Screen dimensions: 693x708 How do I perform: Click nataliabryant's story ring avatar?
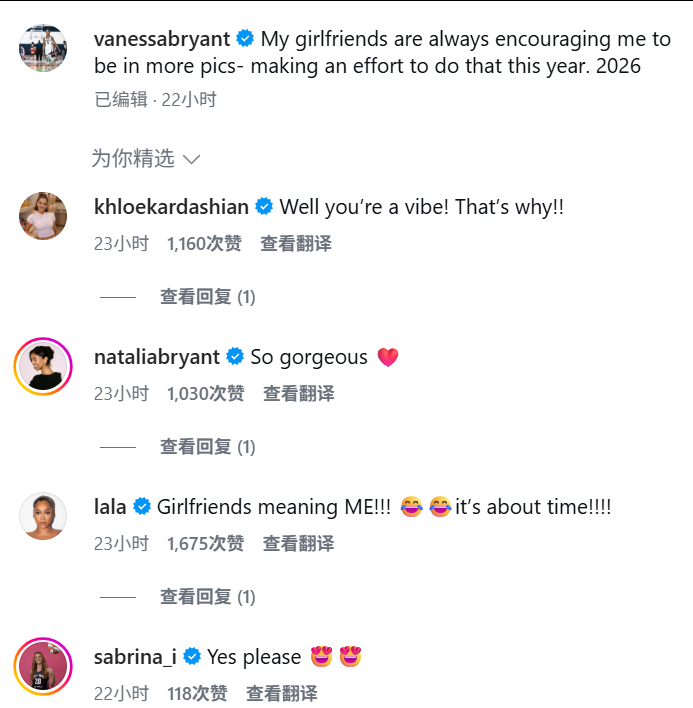(43, 365)
